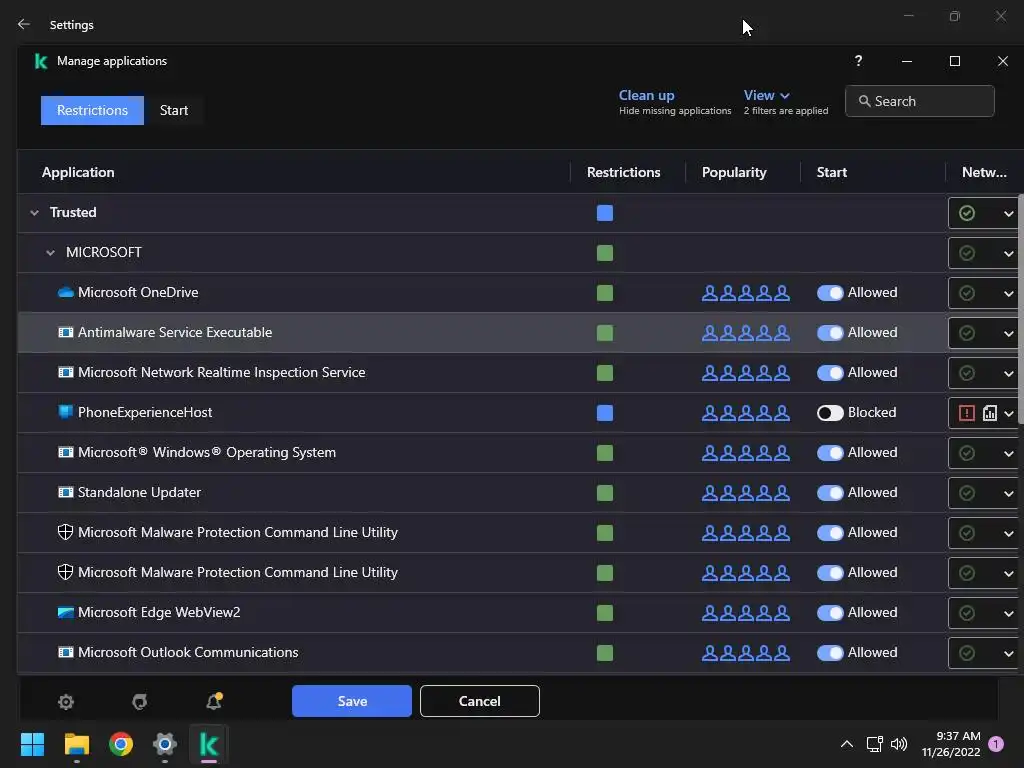Toggle start for second Malware Protection Command Line Utility

[x=830, y=573]
